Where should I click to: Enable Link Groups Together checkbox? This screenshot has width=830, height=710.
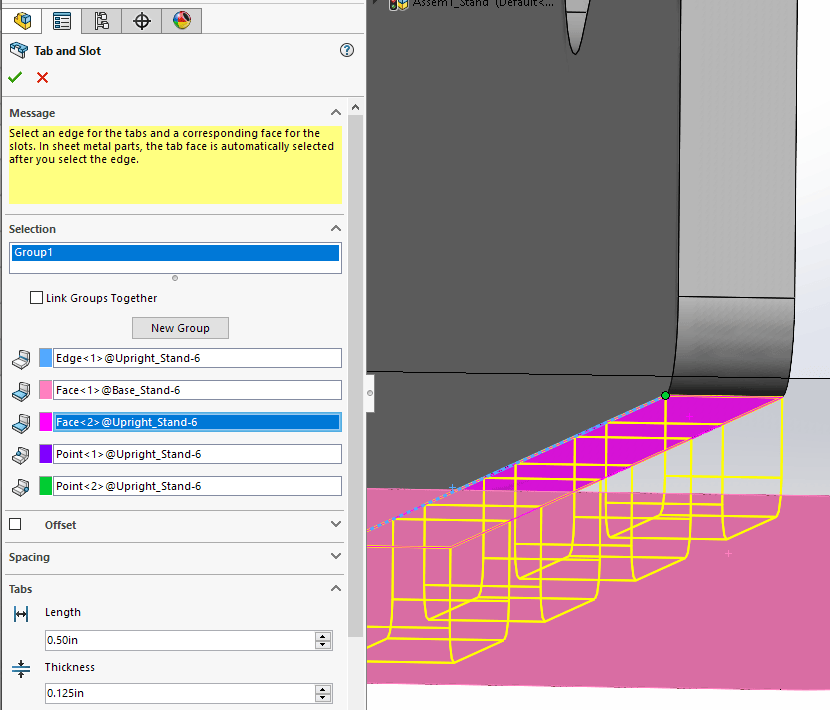tap(37, 298)
